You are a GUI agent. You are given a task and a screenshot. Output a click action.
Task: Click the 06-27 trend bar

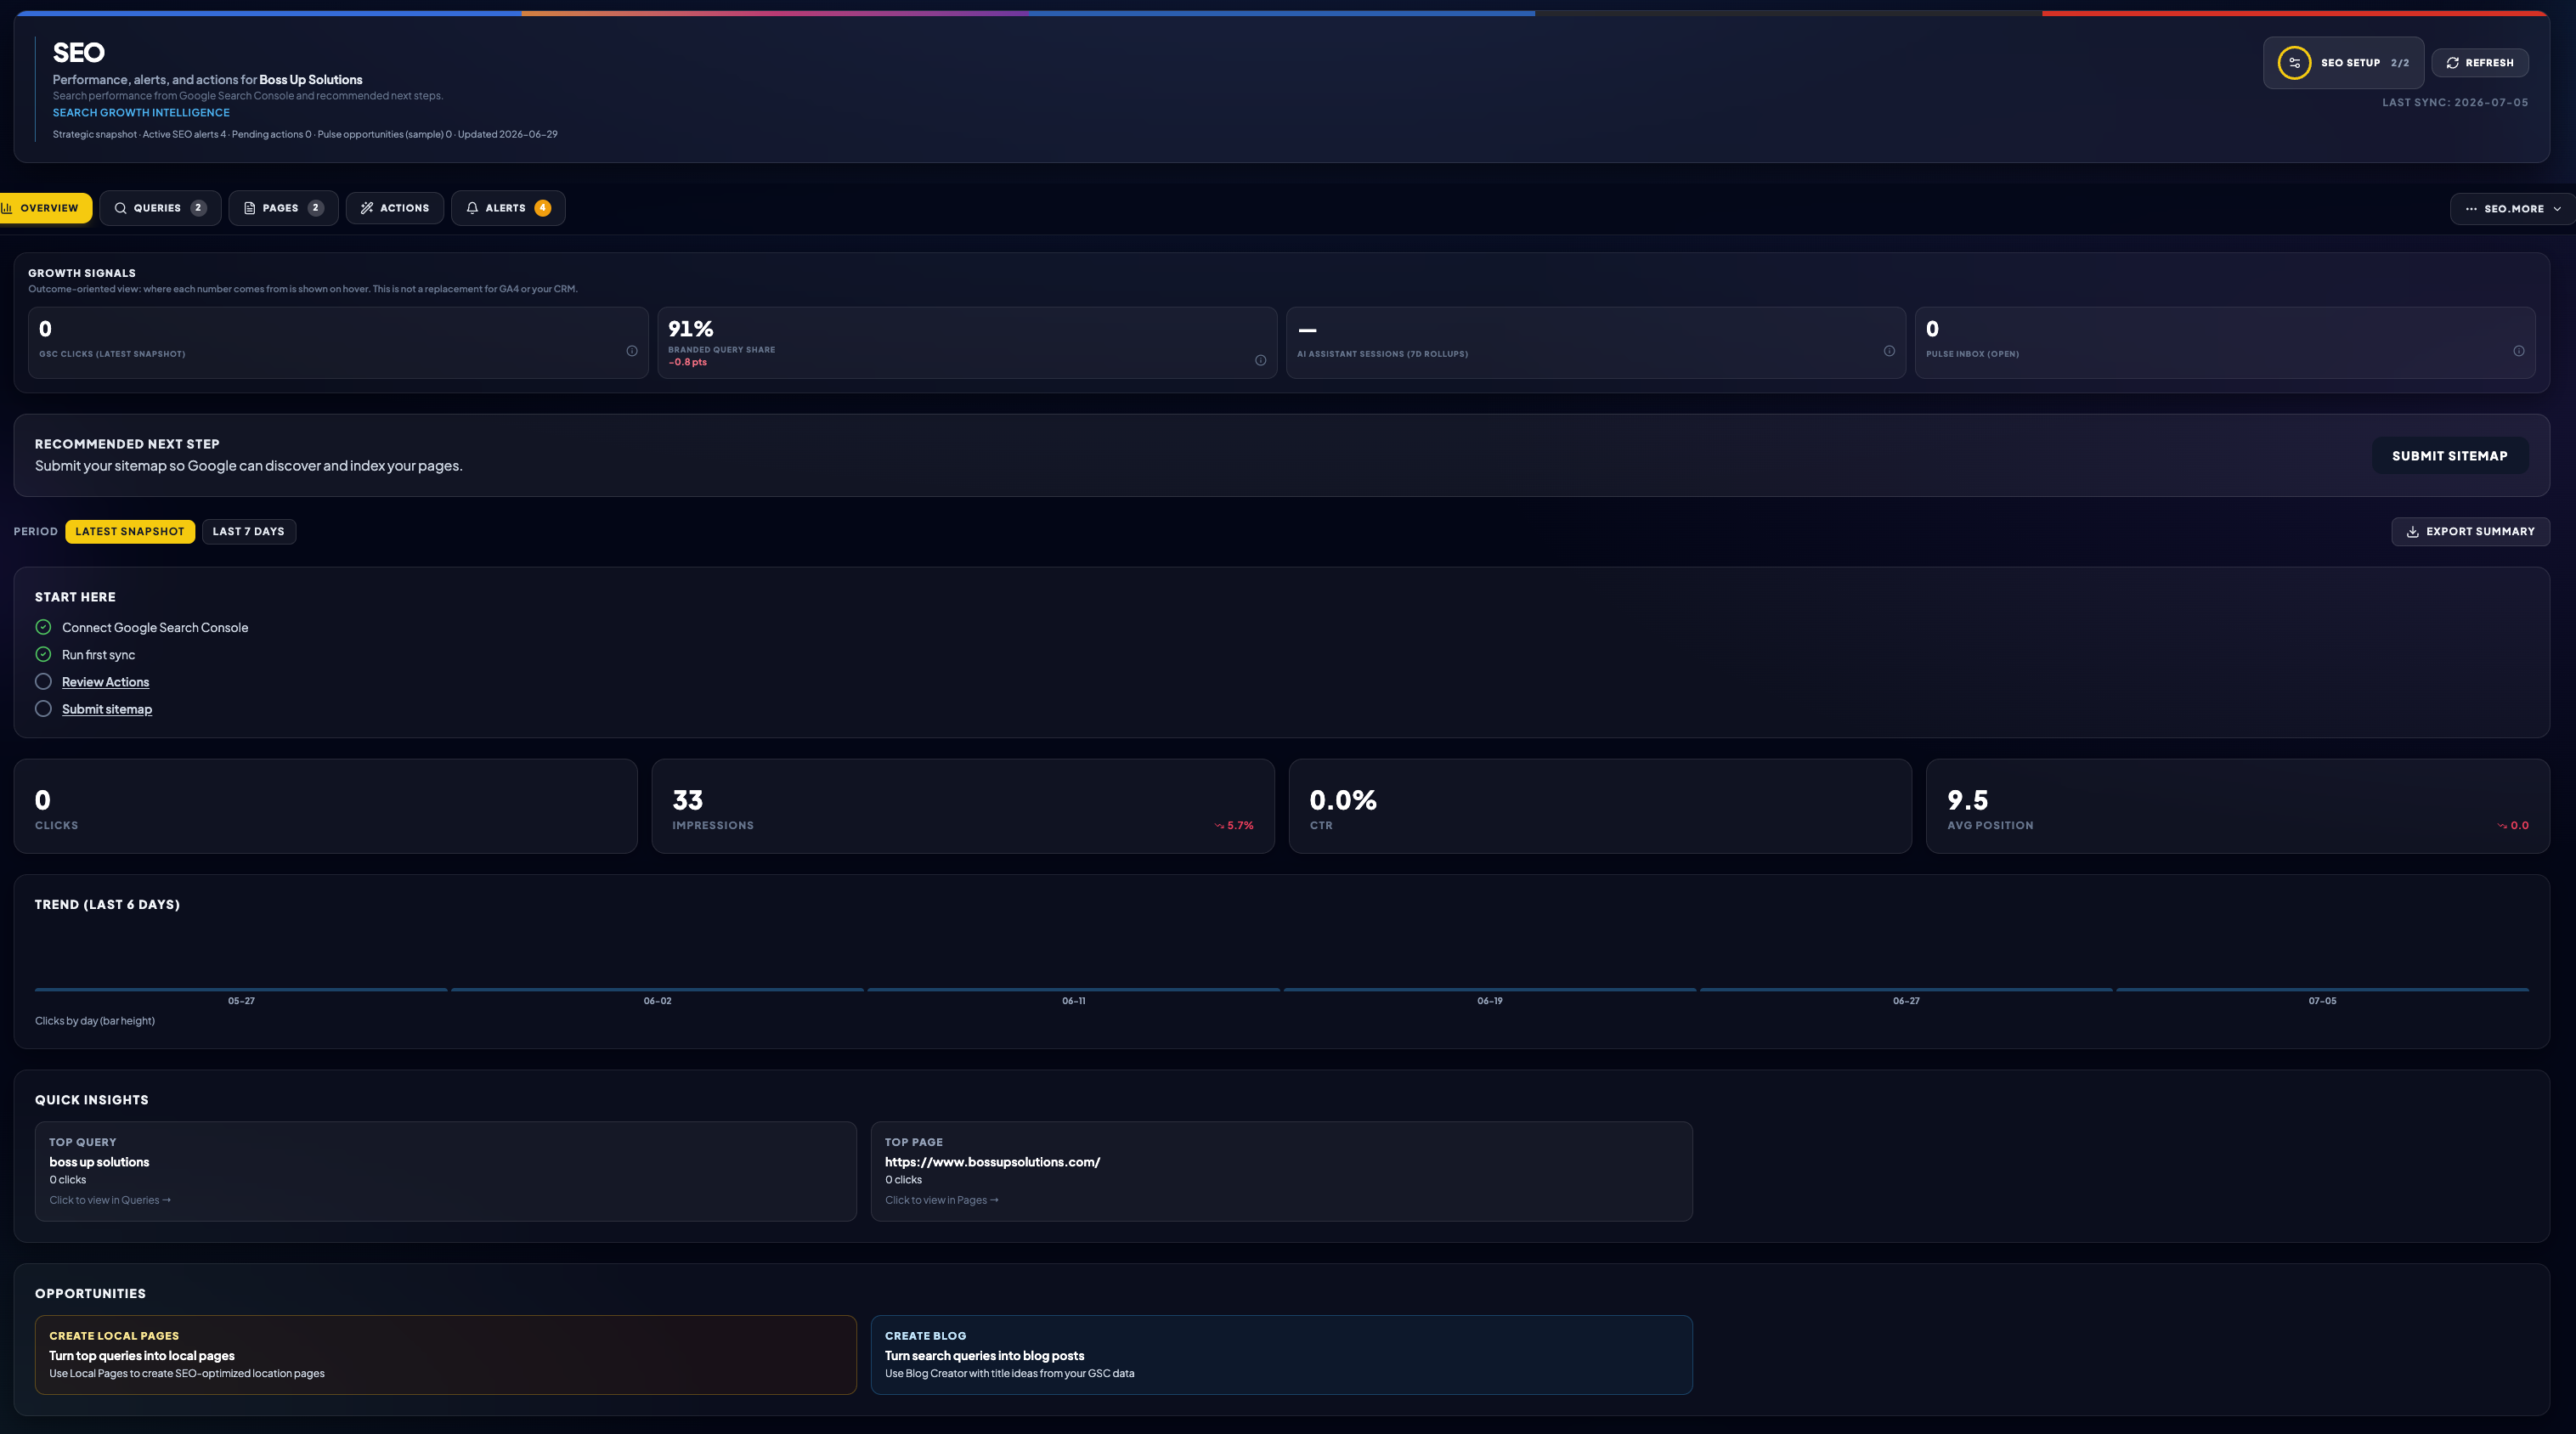1906,990
